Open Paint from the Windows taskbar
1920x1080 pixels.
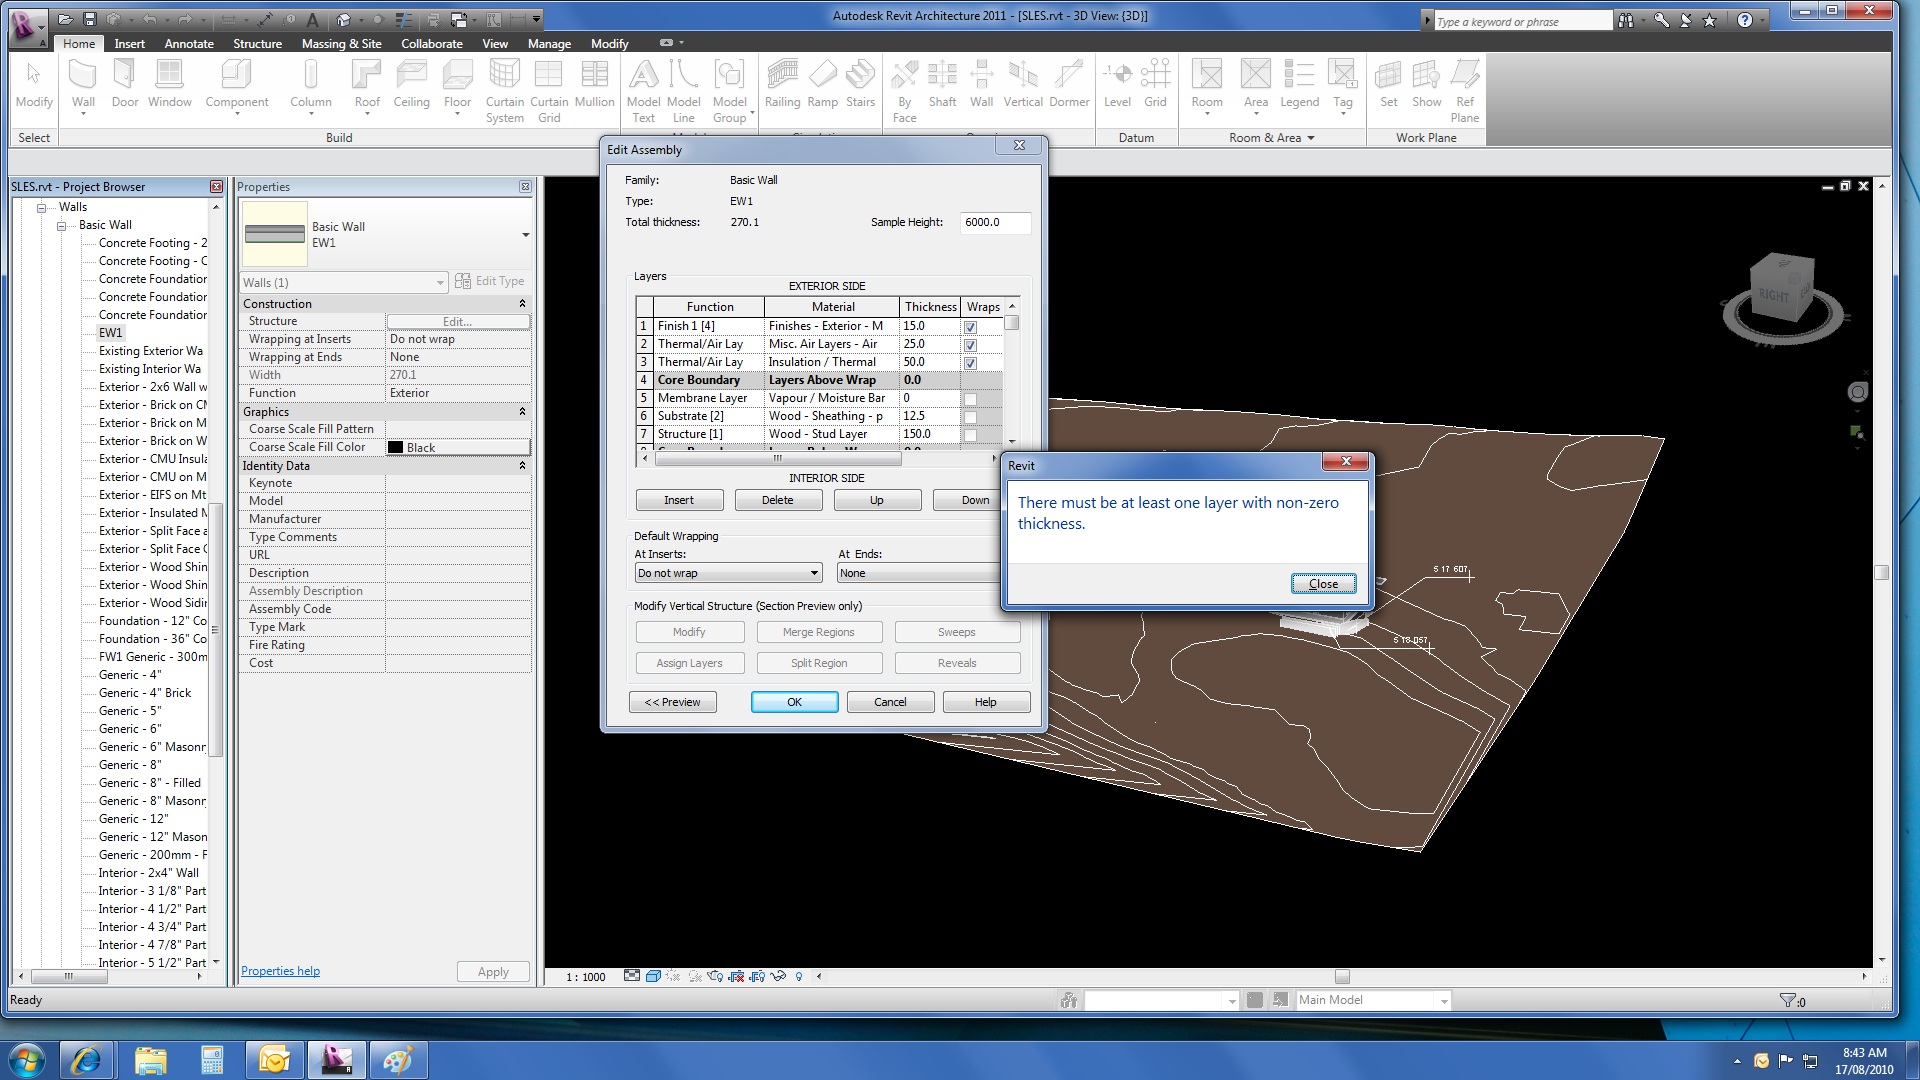tap(398, 1059)
